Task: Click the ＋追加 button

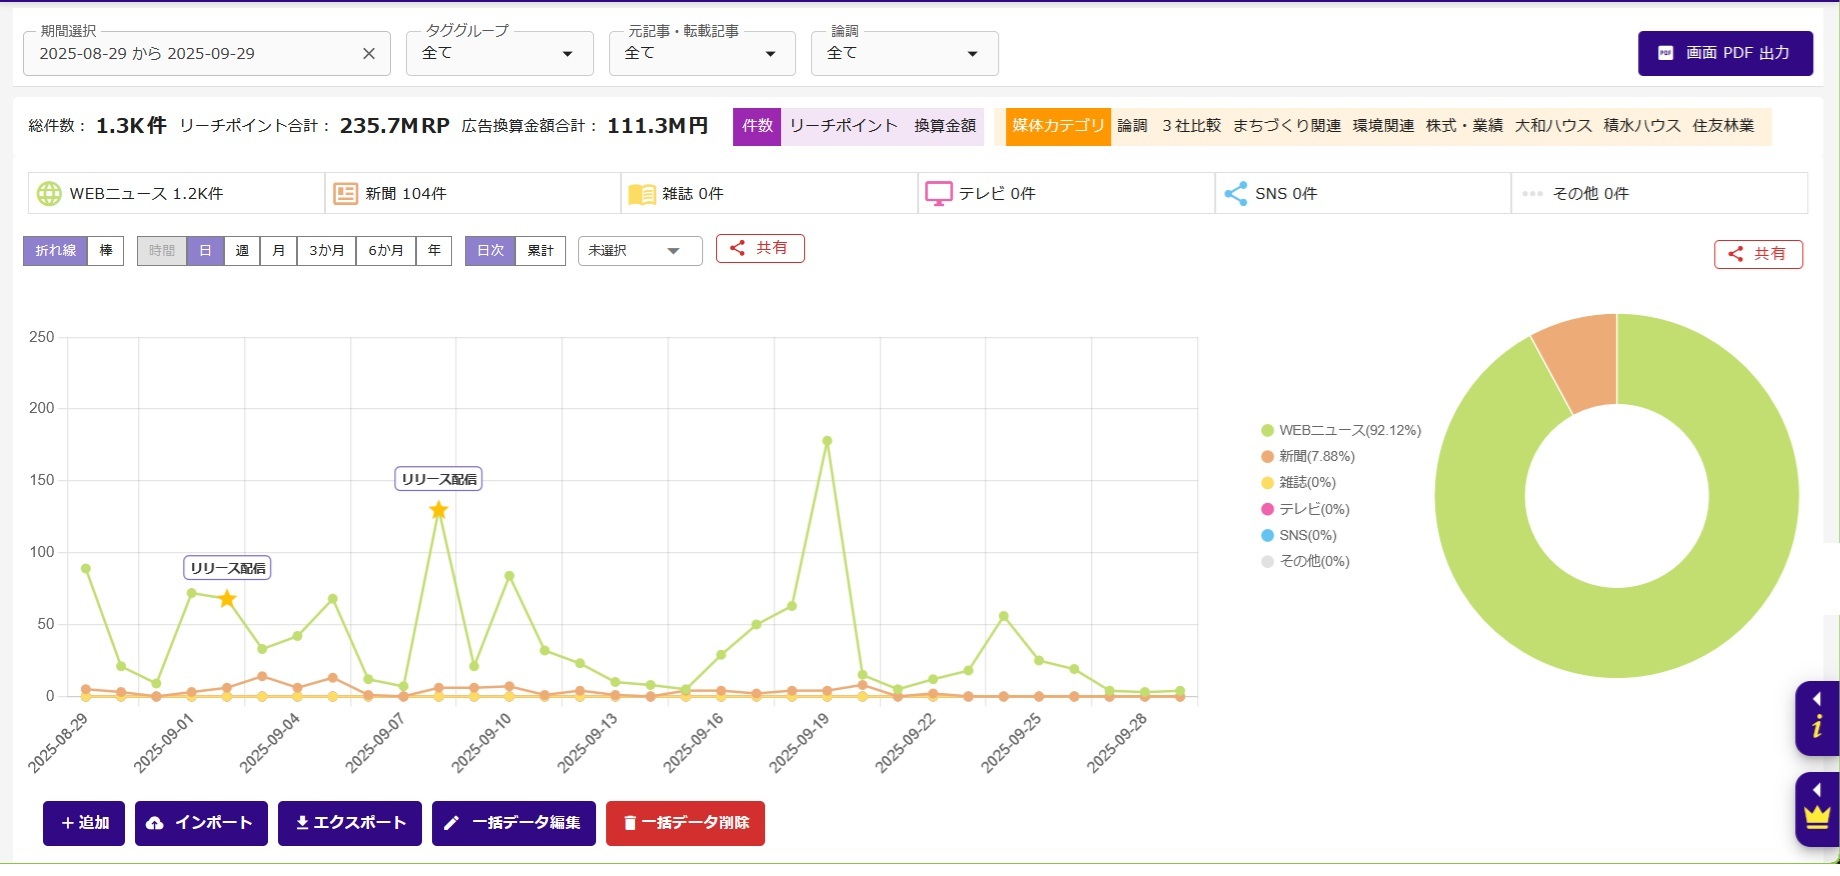Action: click(x=84, y=823)
